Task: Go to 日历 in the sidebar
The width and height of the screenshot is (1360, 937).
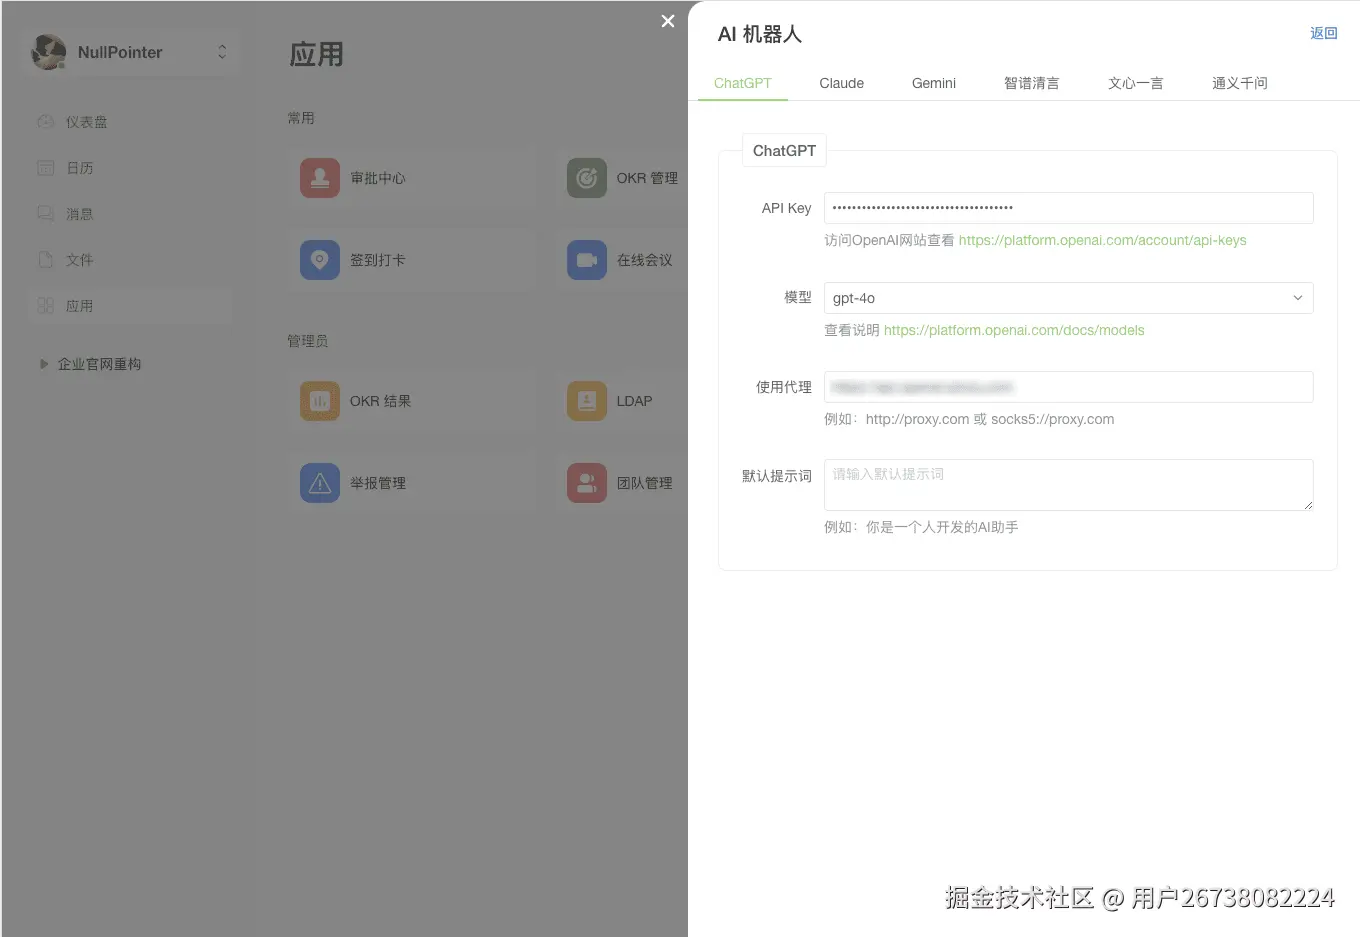Action: tap(130, 168)
